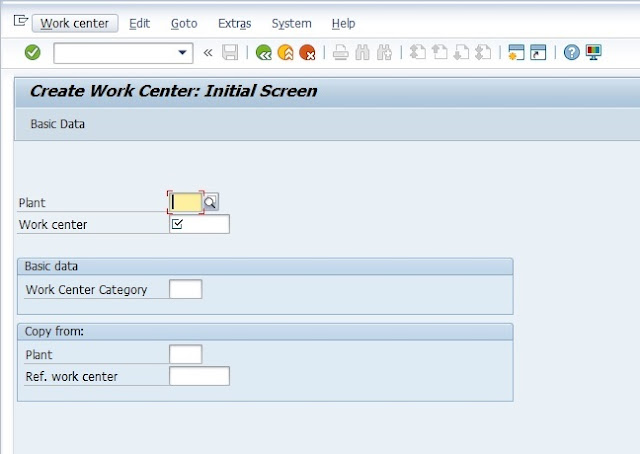Screen dimensions: 640x454
Task: Click the yellow Exit icon
Action: [285, 53]
